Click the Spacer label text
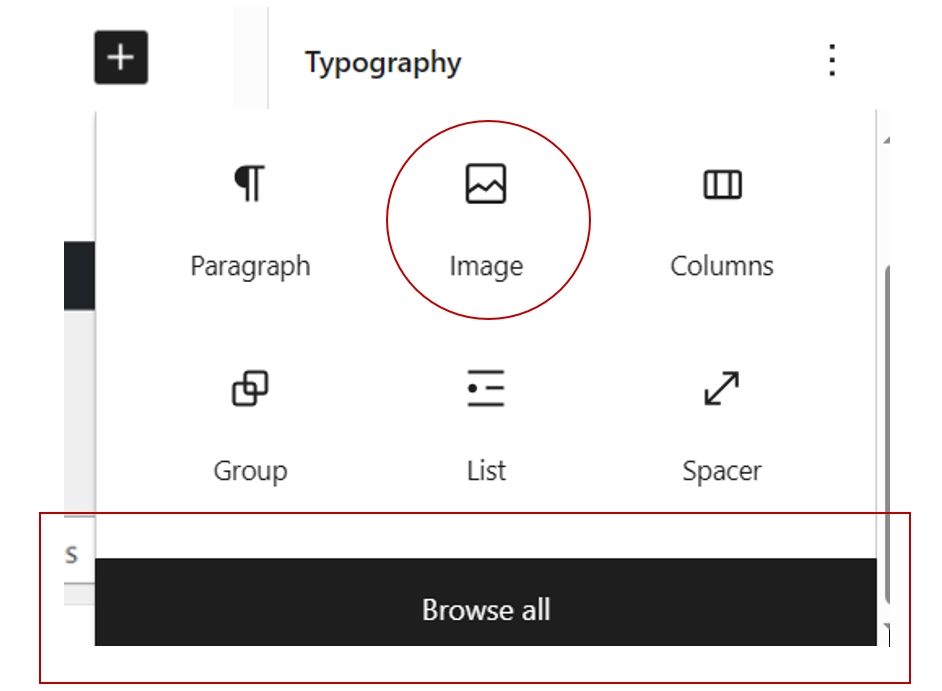This screenshot has height=691, width=942. (722, 471)
